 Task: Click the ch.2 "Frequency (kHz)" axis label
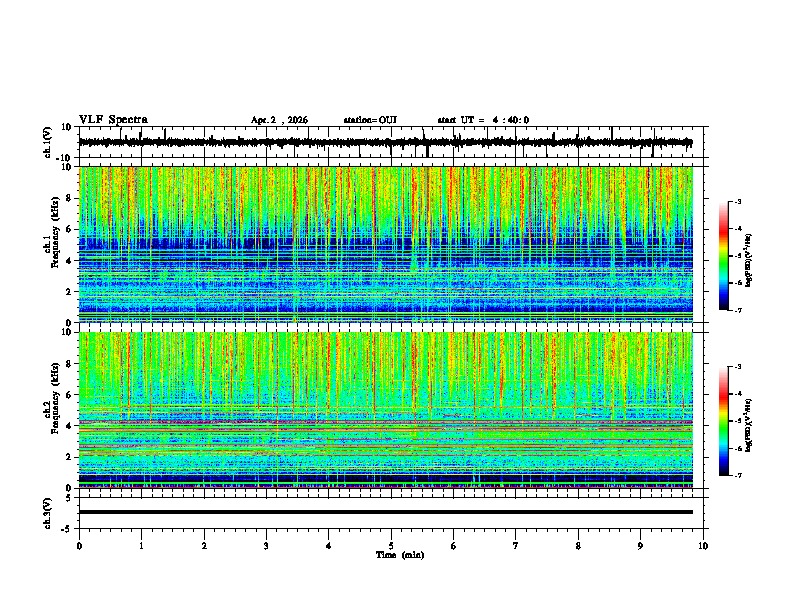[x=55, y=397]
